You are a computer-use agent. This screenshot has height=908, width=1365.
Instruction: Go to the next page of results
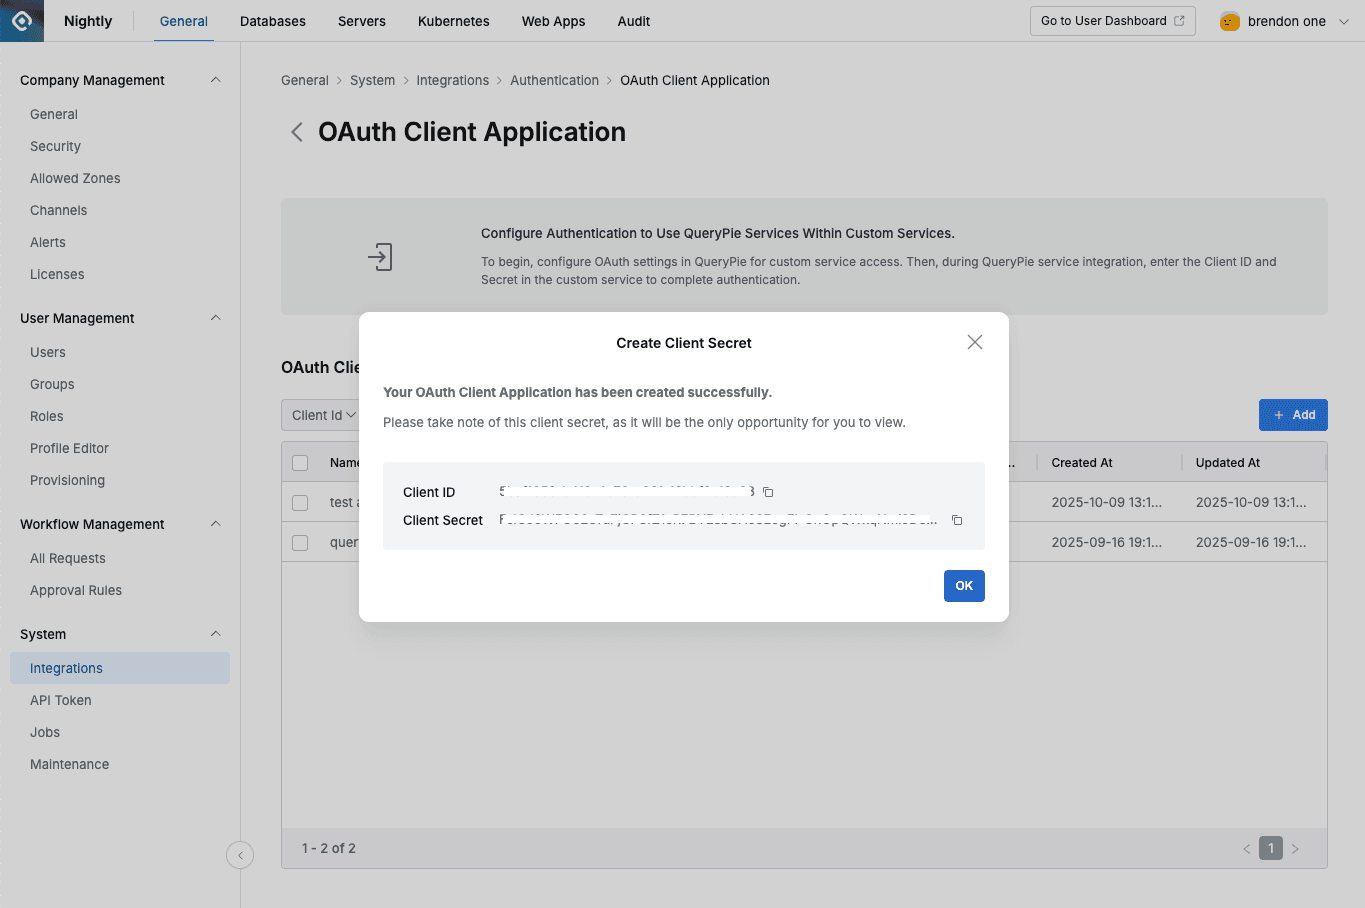pyautogui.click(x=1295, y=847)
